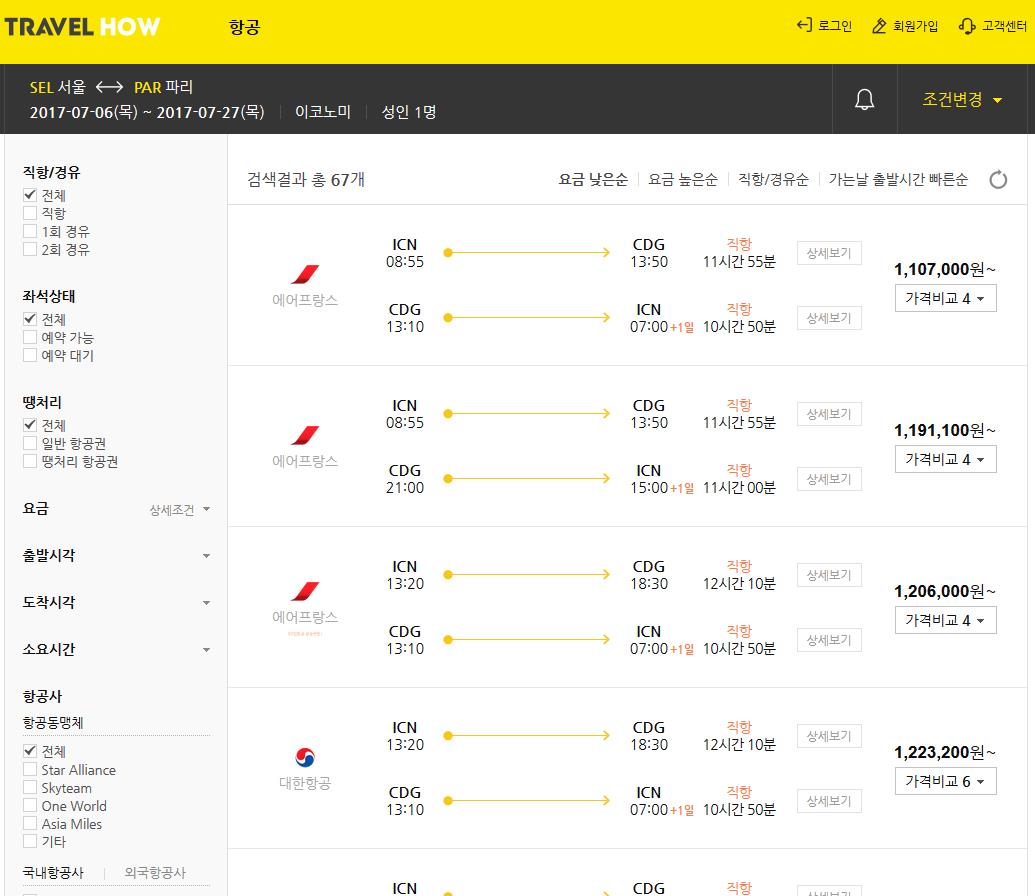The image size is (1035, 896).
Task: Click 상세보기 for the first outbound flight
Action: 829,253
